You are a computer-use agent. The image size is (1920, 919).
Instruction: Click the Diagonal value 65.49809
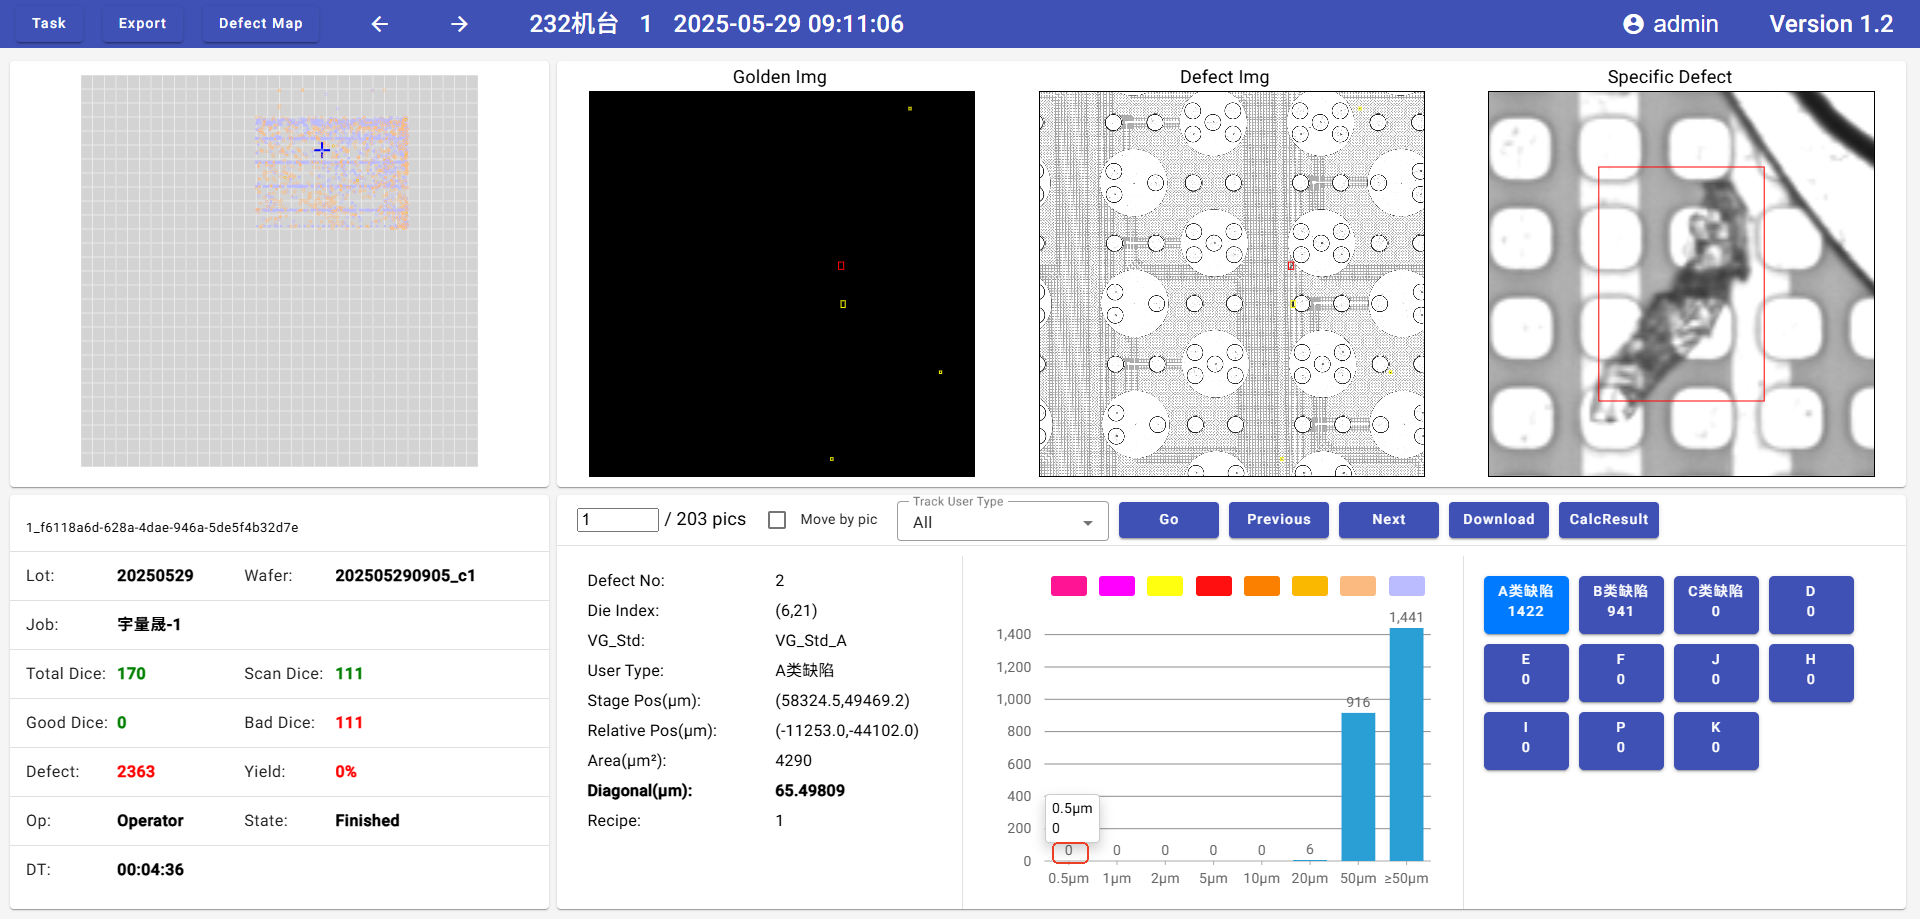coord(810,791)
